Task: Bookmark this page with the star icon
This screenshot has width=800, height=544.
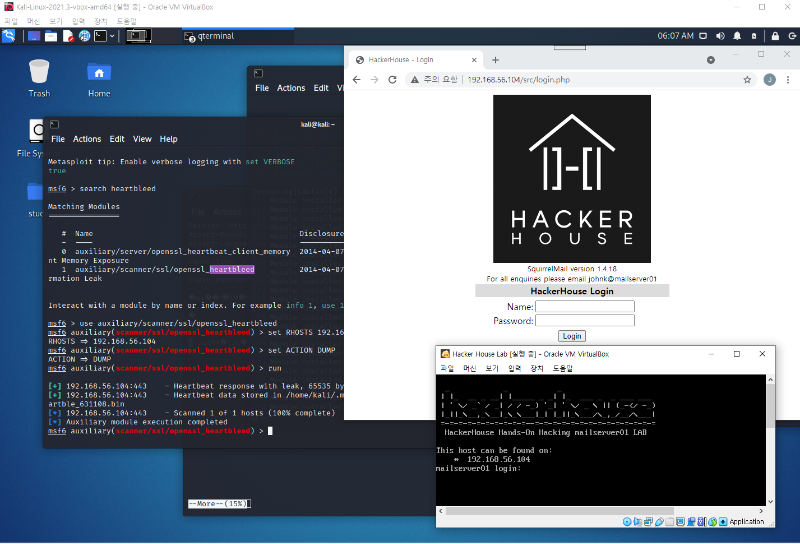Action: point(747,80)
